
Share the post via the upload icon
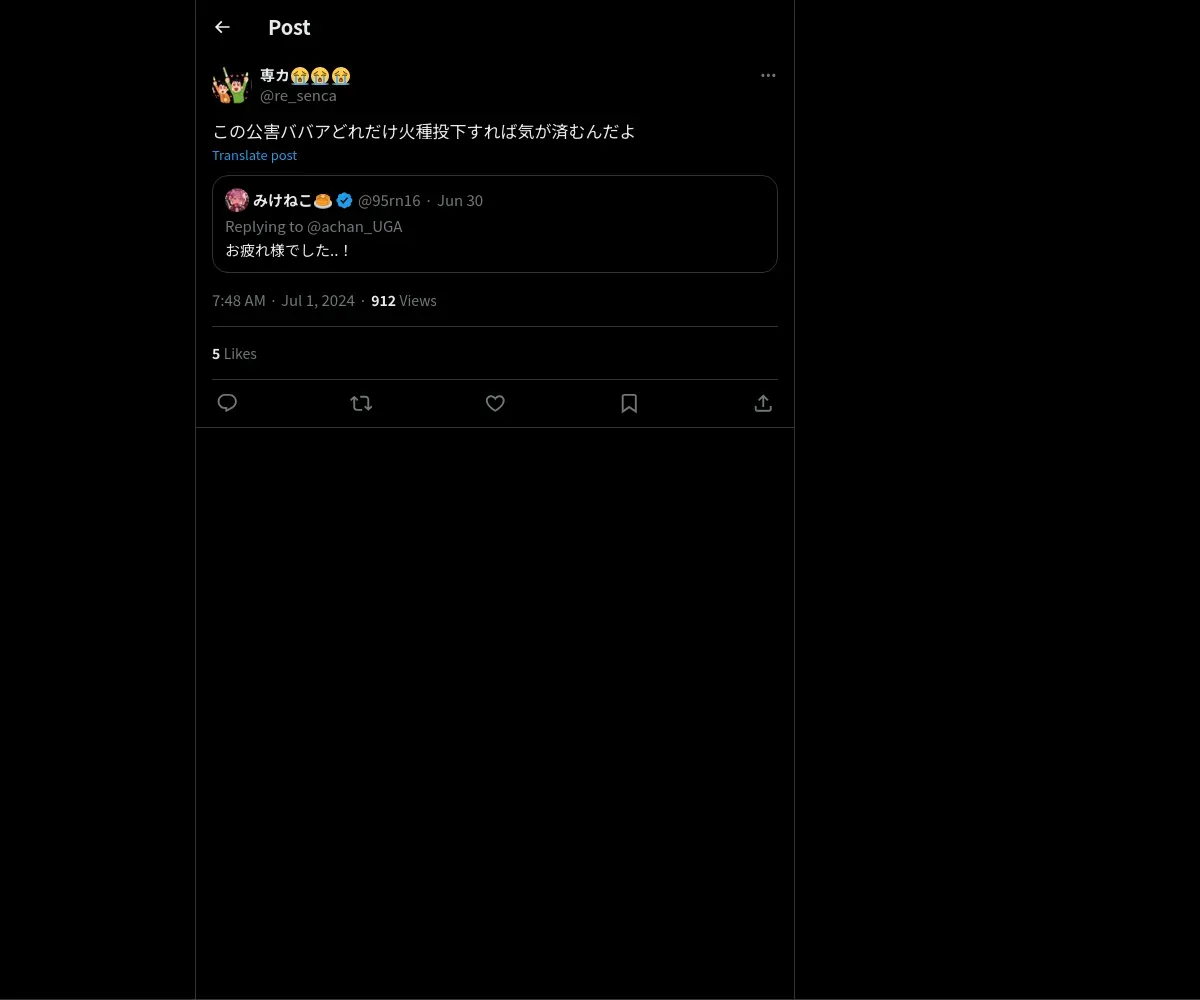coord(763,403)
